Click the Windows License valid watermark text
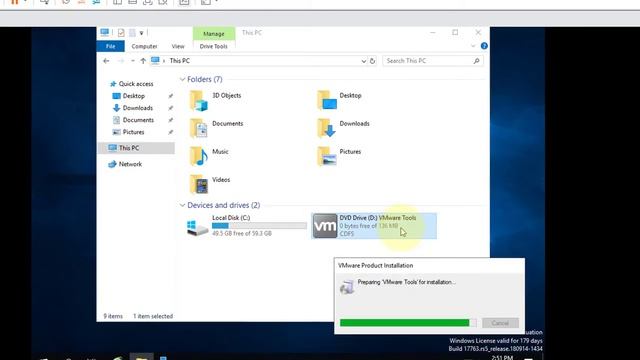 point(496,340)
